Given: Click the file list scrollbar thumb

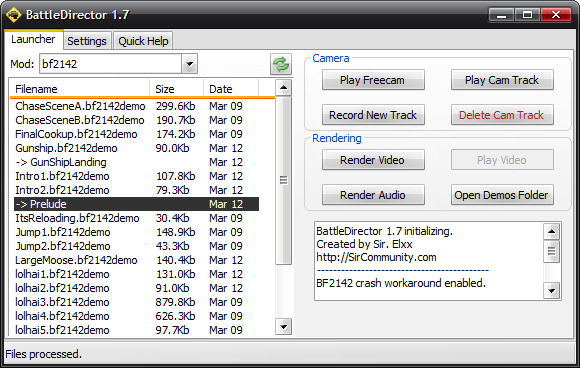Looking at the screenshot, I should 283,180.
